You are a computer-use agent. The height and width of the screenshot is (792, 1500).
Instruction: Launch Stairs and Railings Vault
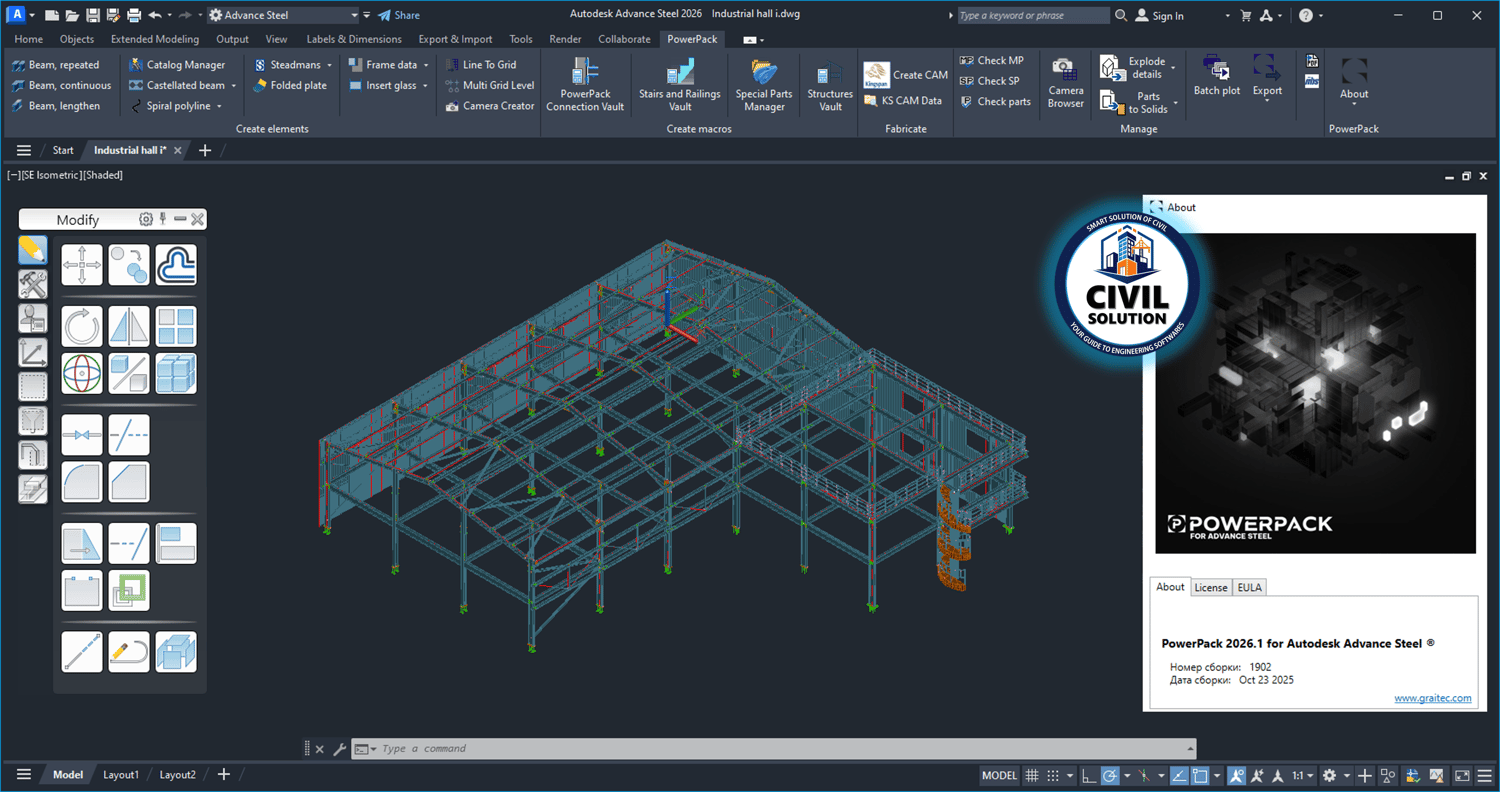coord(680,84)
